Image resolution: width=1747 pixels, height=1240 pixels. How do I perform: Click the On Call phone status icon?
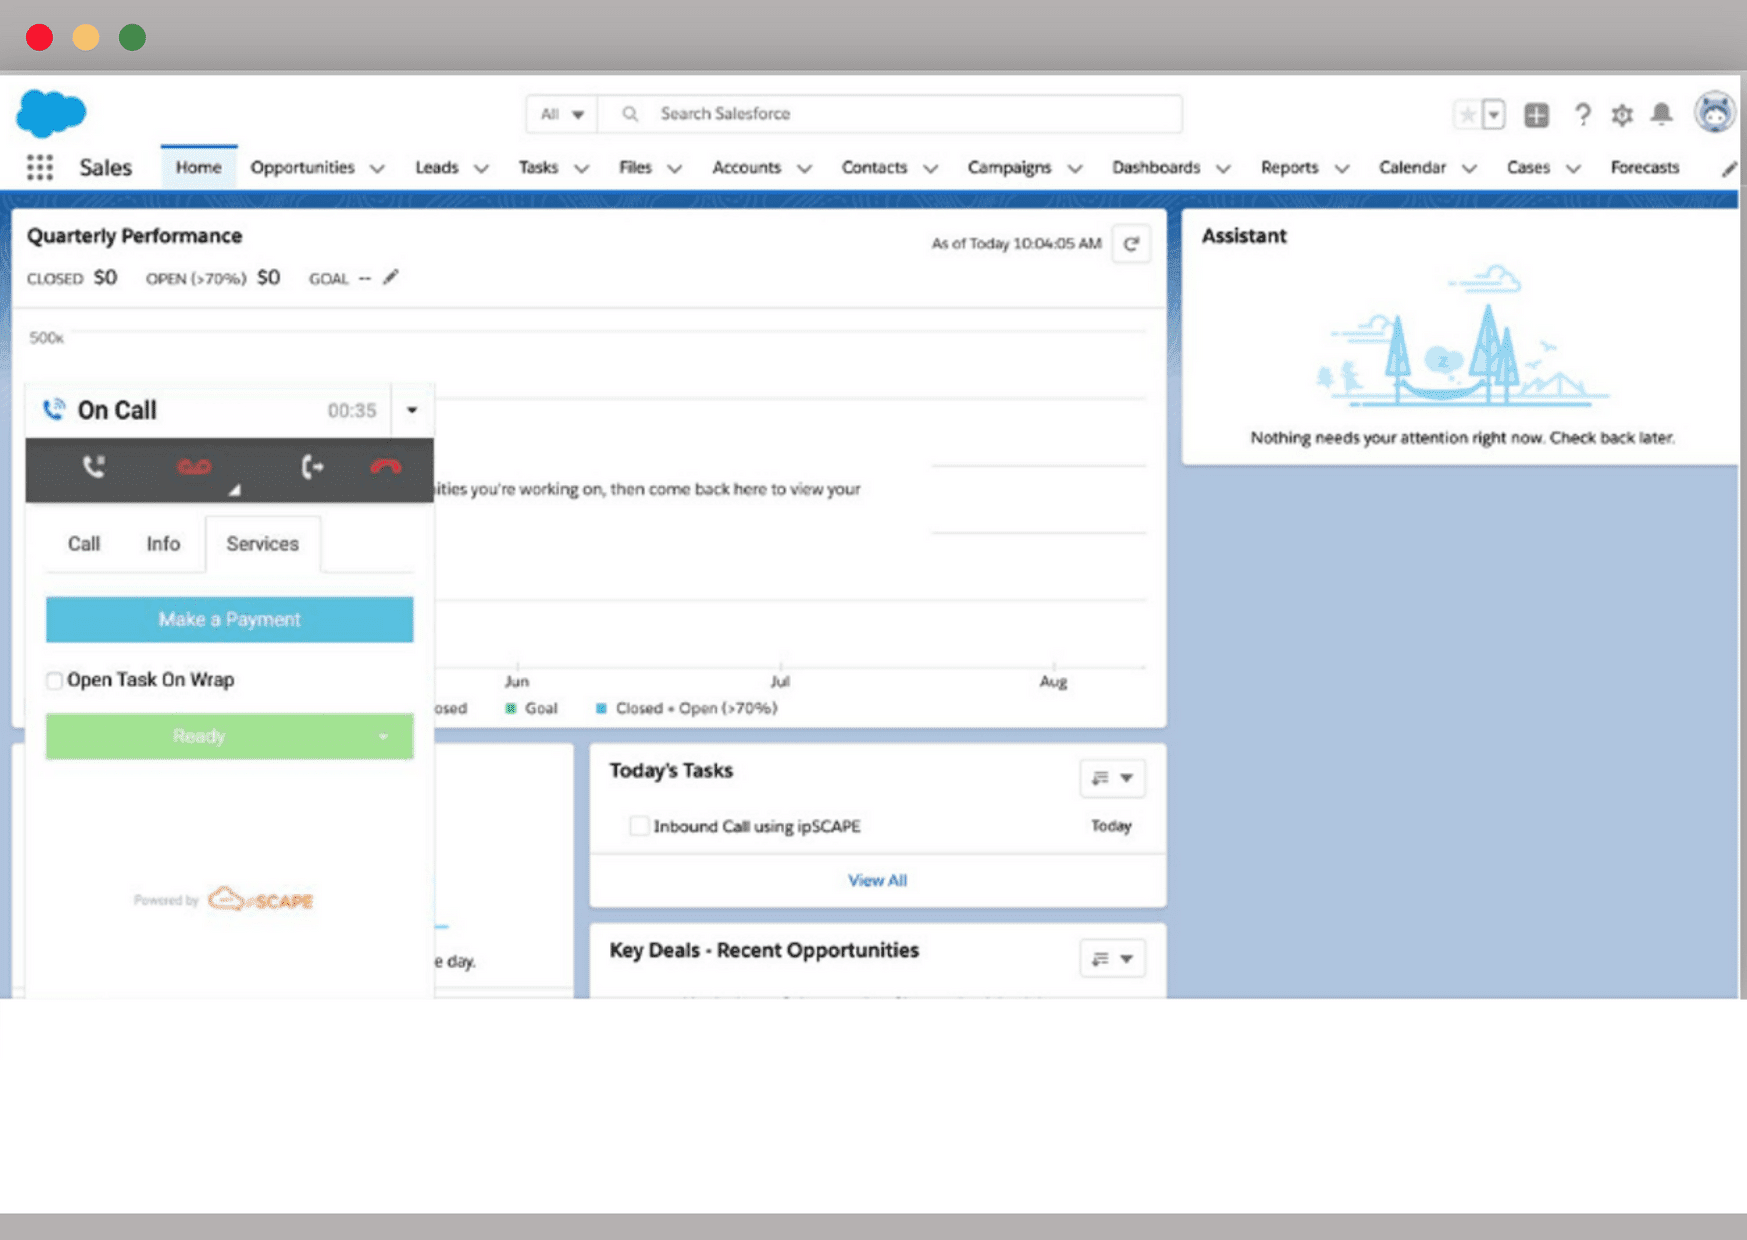tap(54, 409)
